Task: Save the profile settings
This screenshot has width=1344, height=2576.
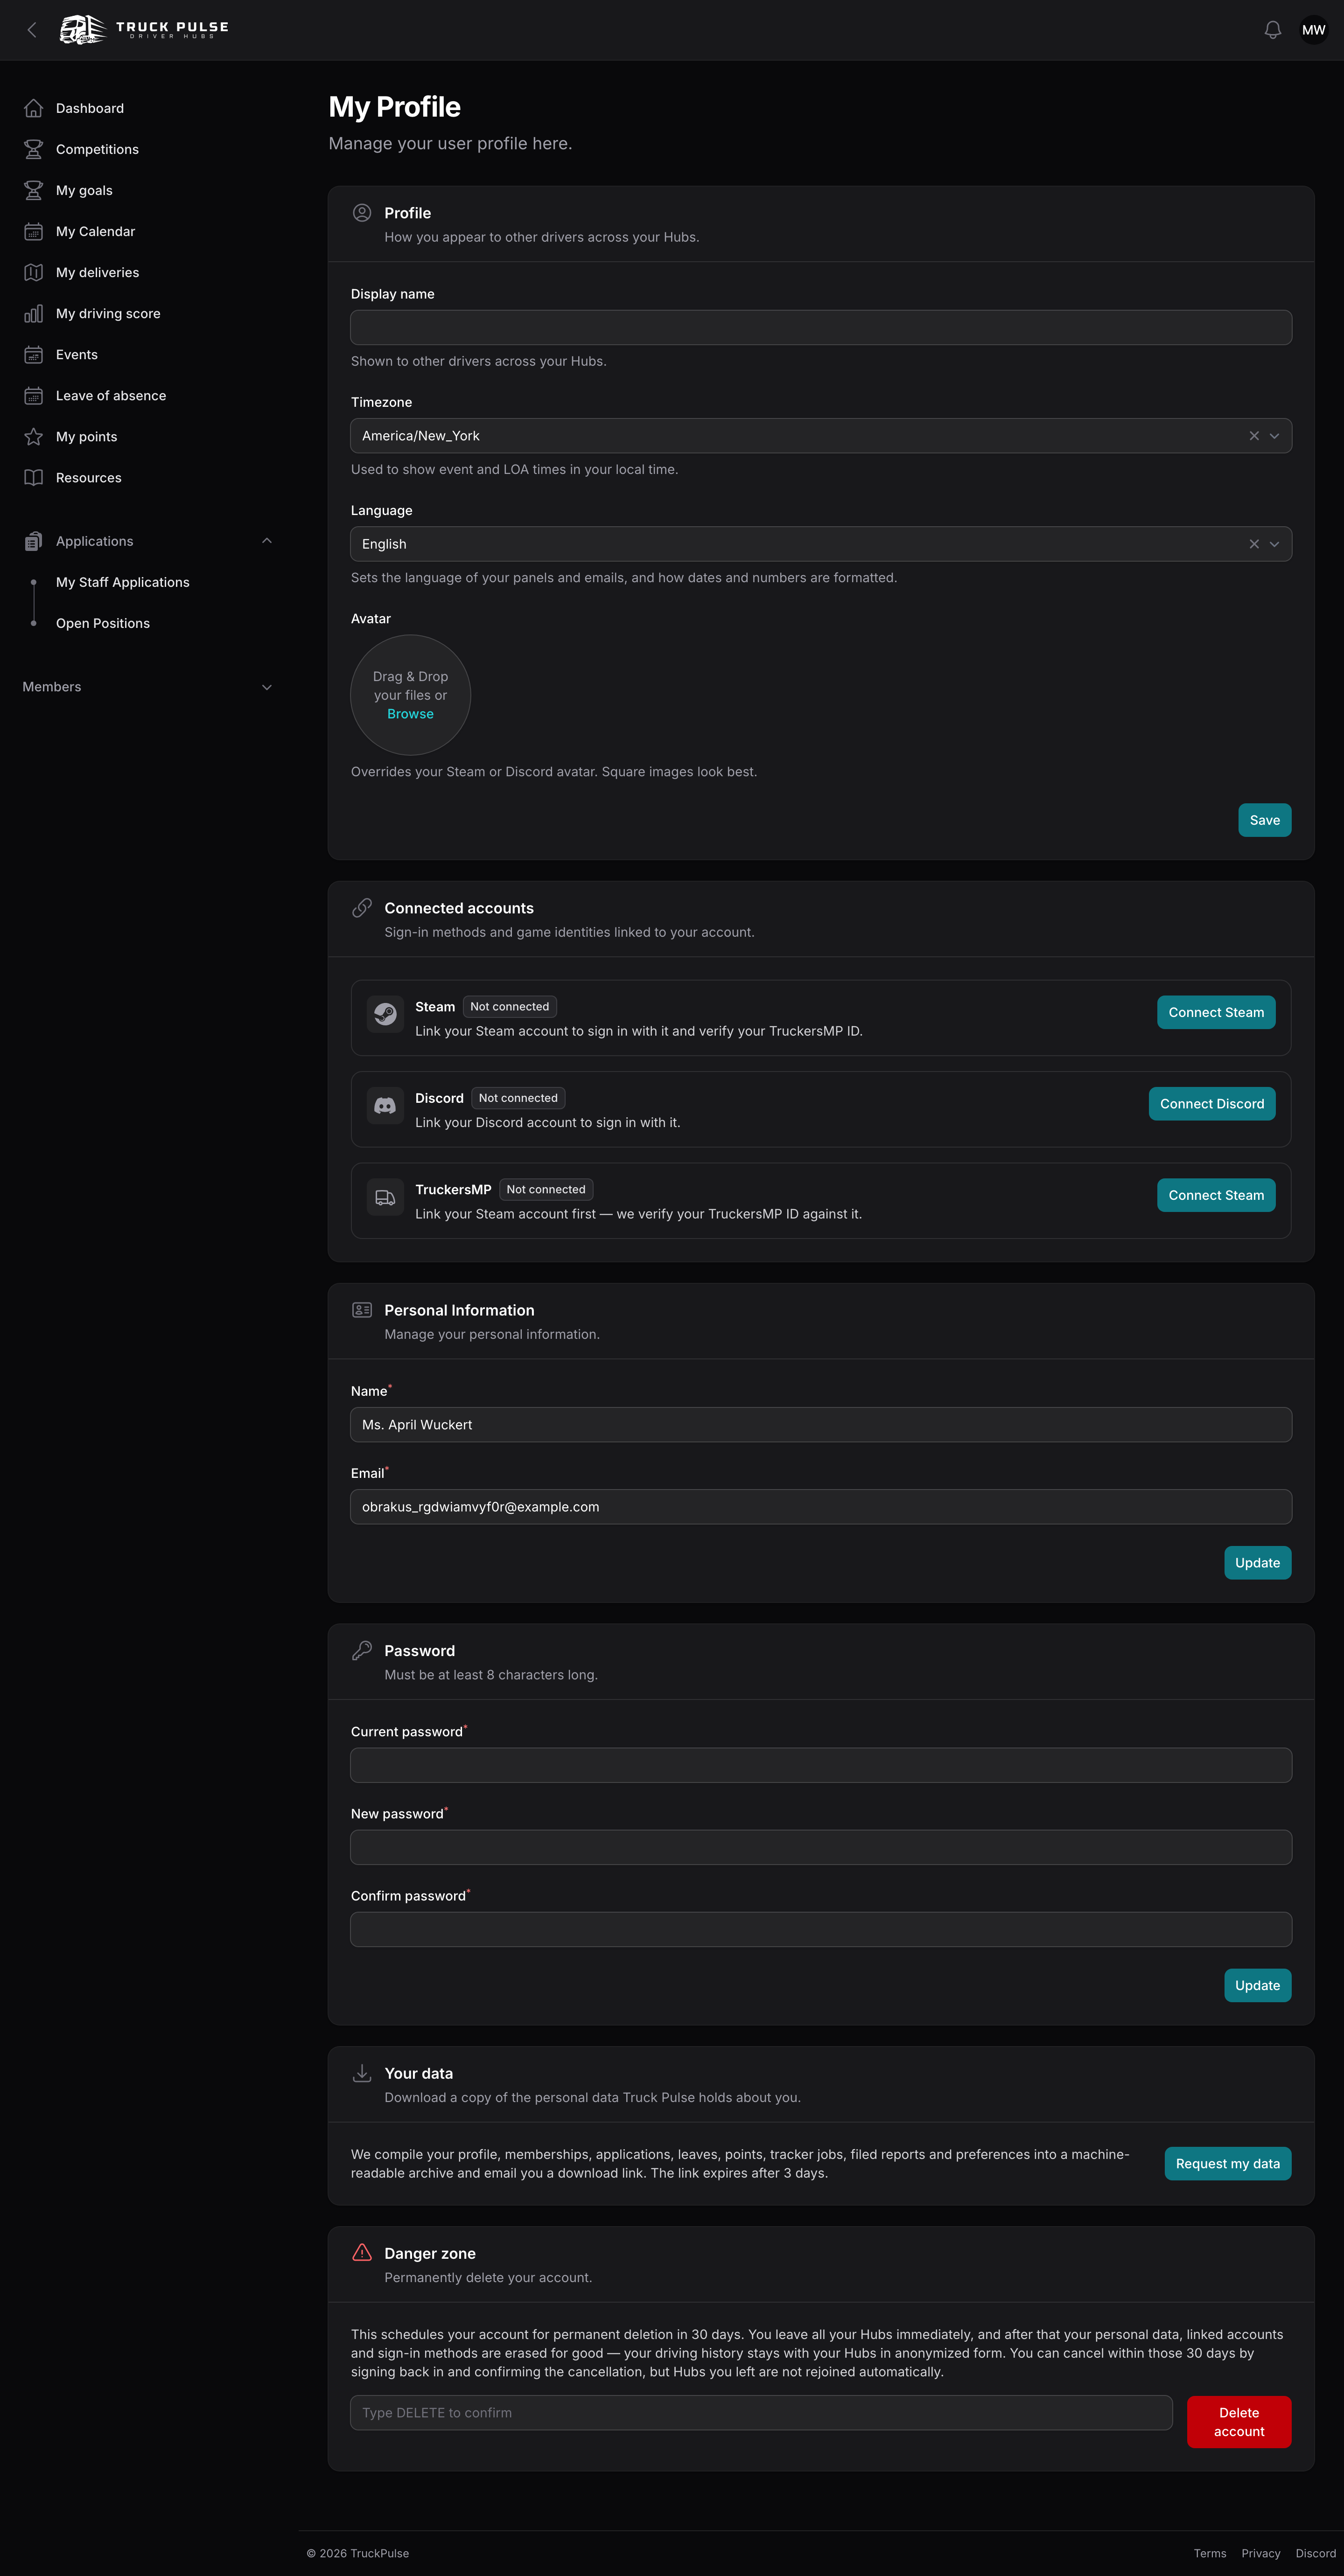Action: pyautogui.click(x=1264, y=820)
